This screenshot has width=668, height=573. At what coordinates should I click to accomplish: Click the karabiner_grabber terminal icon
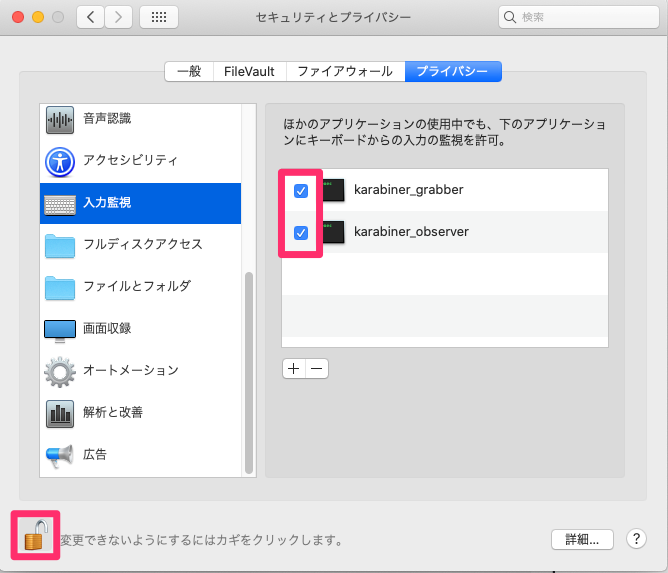(x=333, y=190)
